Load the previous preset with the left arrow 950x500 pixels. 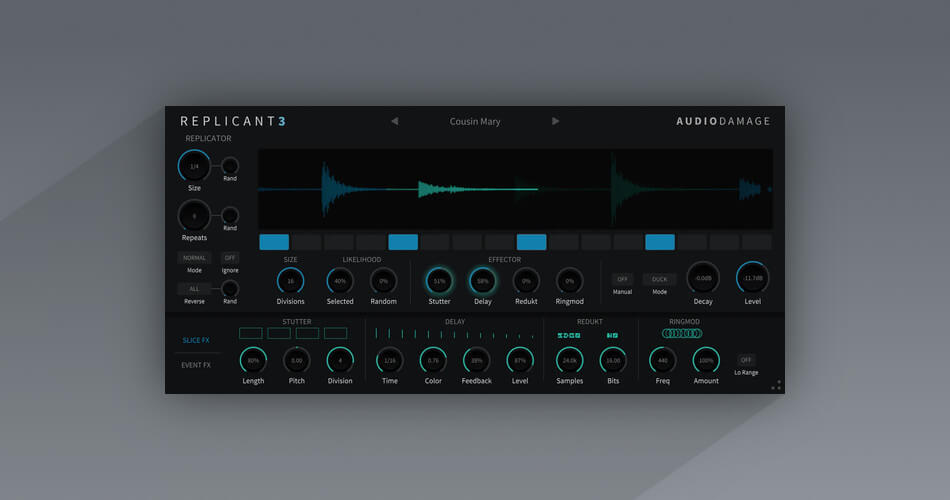tap(394, 121)
